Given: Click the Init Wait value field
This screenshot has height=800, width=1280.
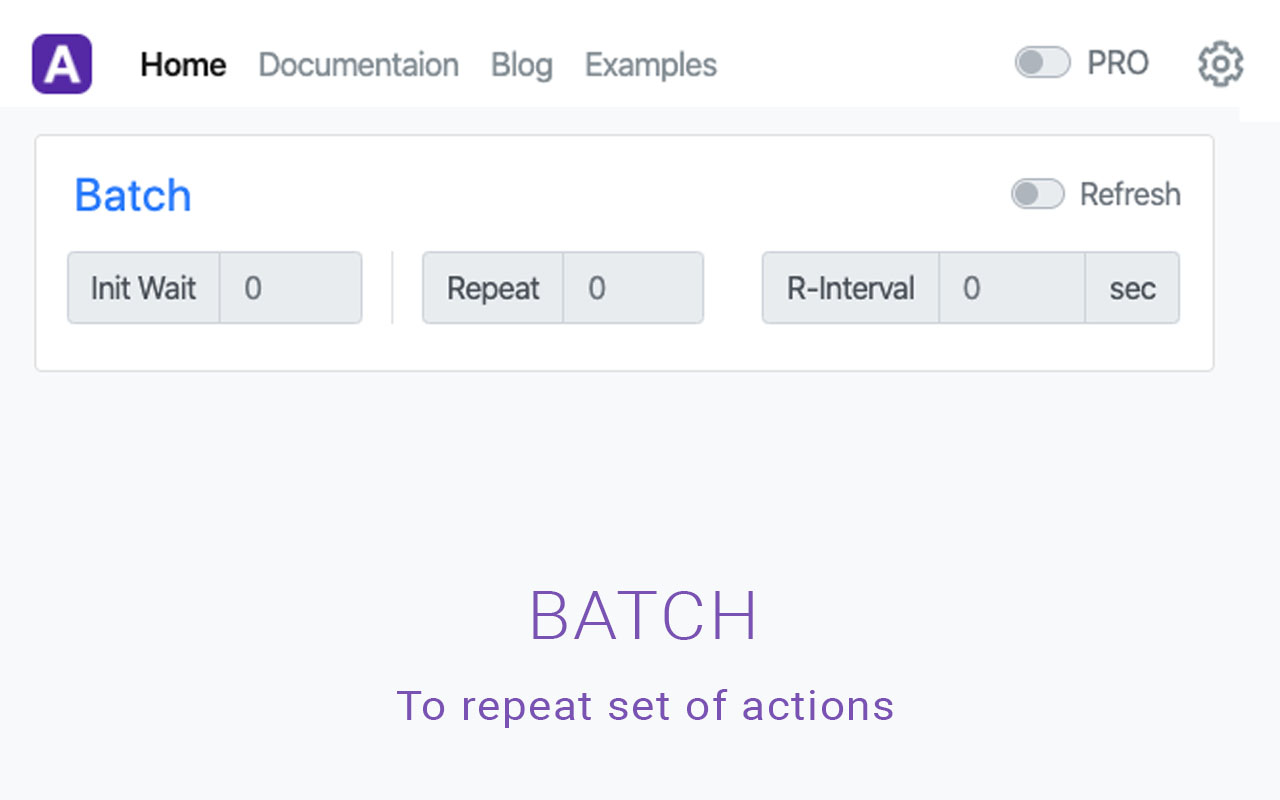Looking at the screenshot, I should pyautogui.click(x=290, y=288).
